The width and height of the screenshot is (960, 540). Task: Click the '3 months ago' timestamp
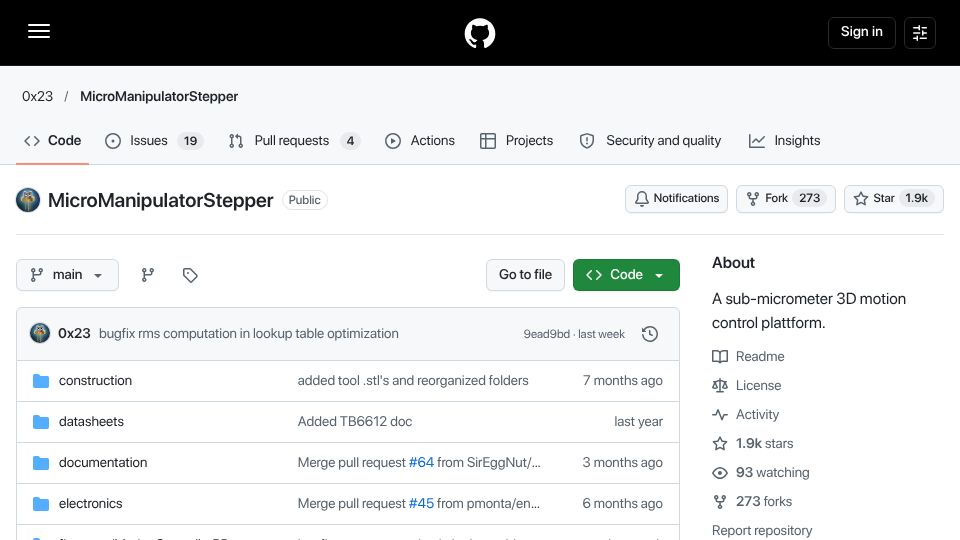pos(623,463)
